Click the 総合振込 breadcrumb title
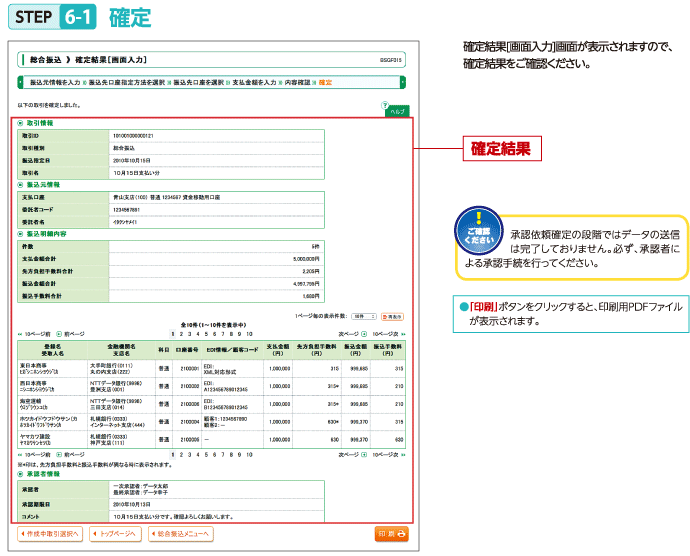This screenshot has height=556, width=690. 45,60
